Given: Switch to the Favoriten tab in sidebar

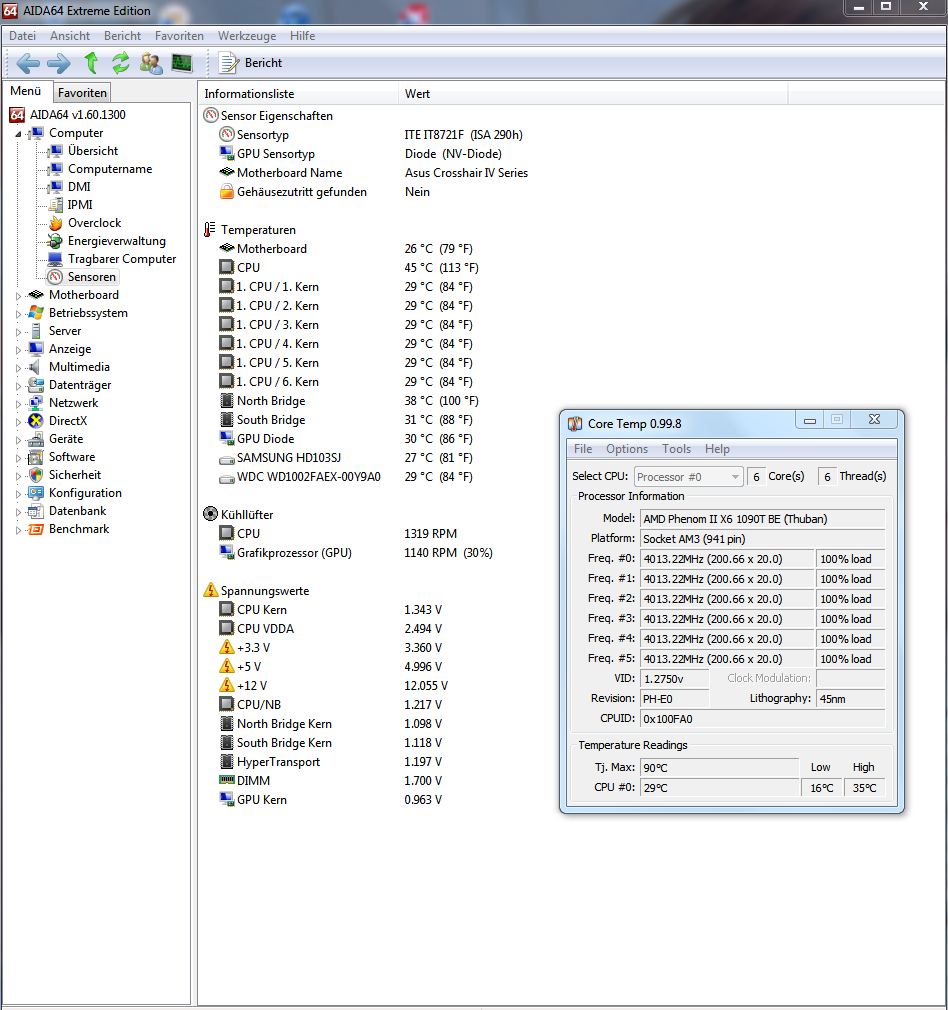Looking at the screenshot, I should pos(82,93).
